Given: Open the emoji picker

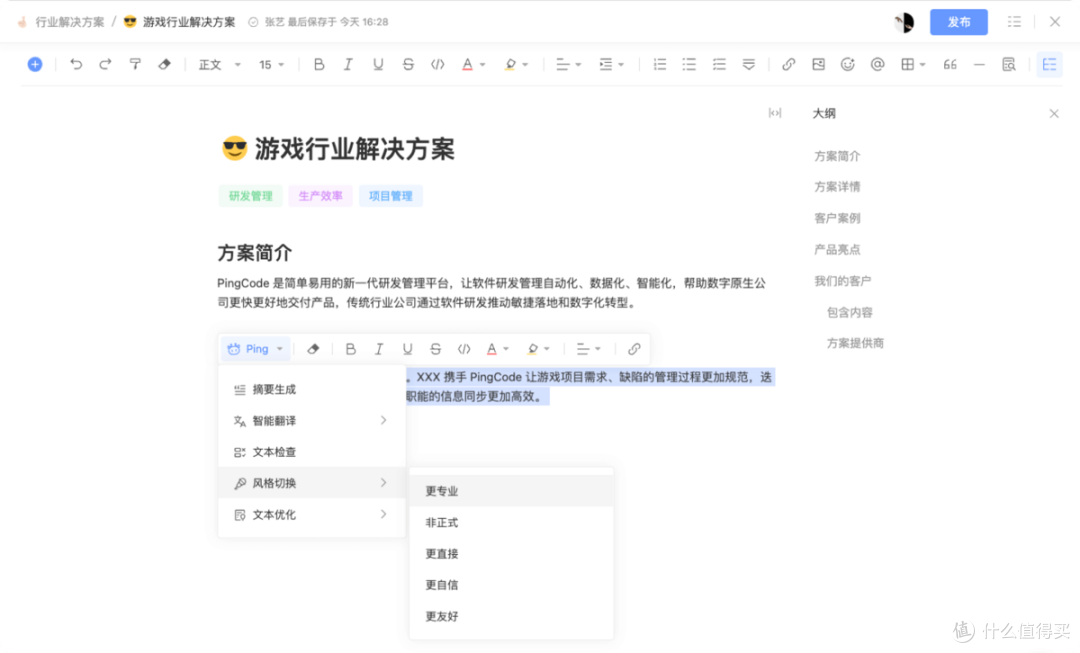Looking at the screenshot, I should 848,65.
